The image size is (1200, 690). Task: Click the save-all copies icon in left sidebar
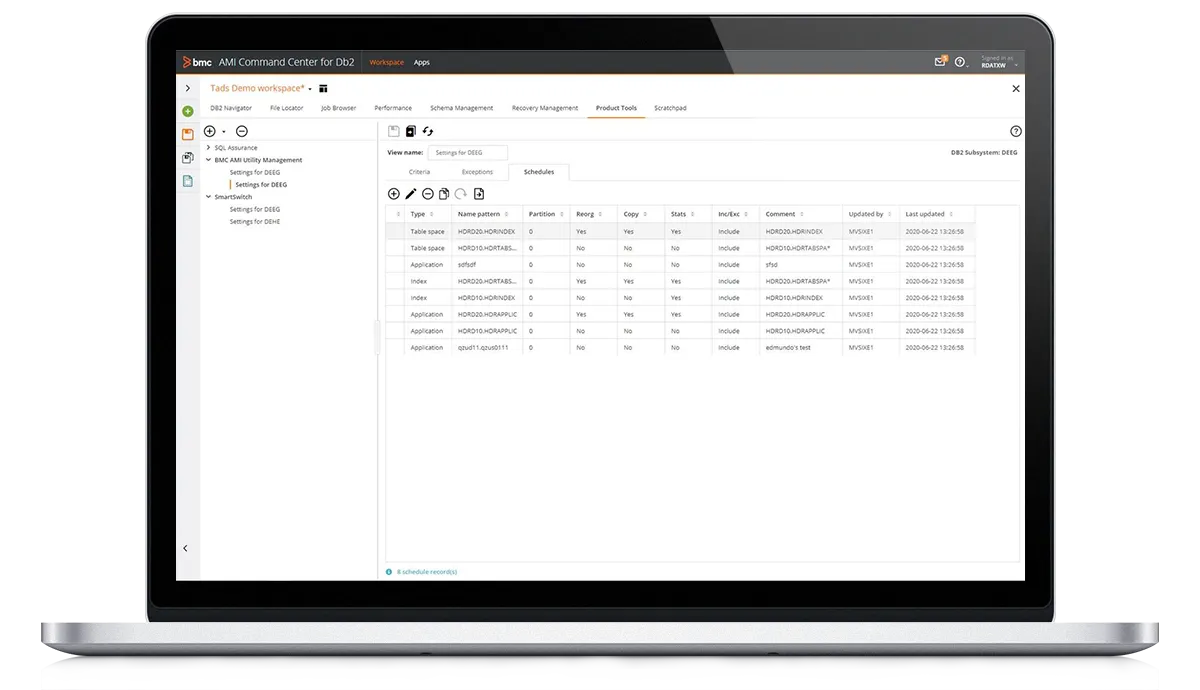pyautogui.click(x=188, y=158)
